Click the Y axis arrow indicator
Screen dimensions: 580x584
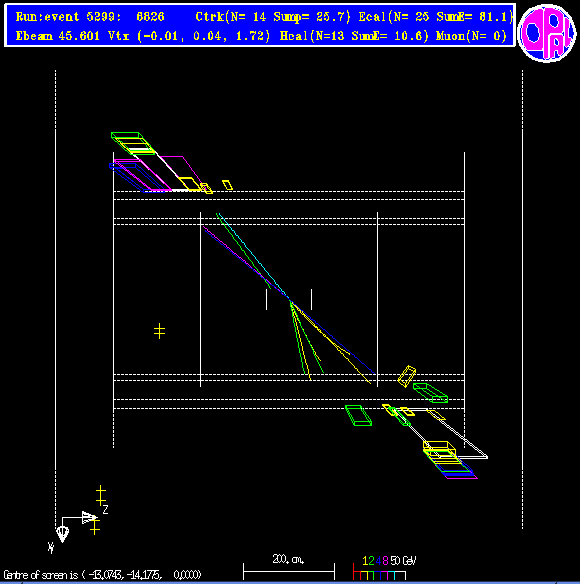62,534
